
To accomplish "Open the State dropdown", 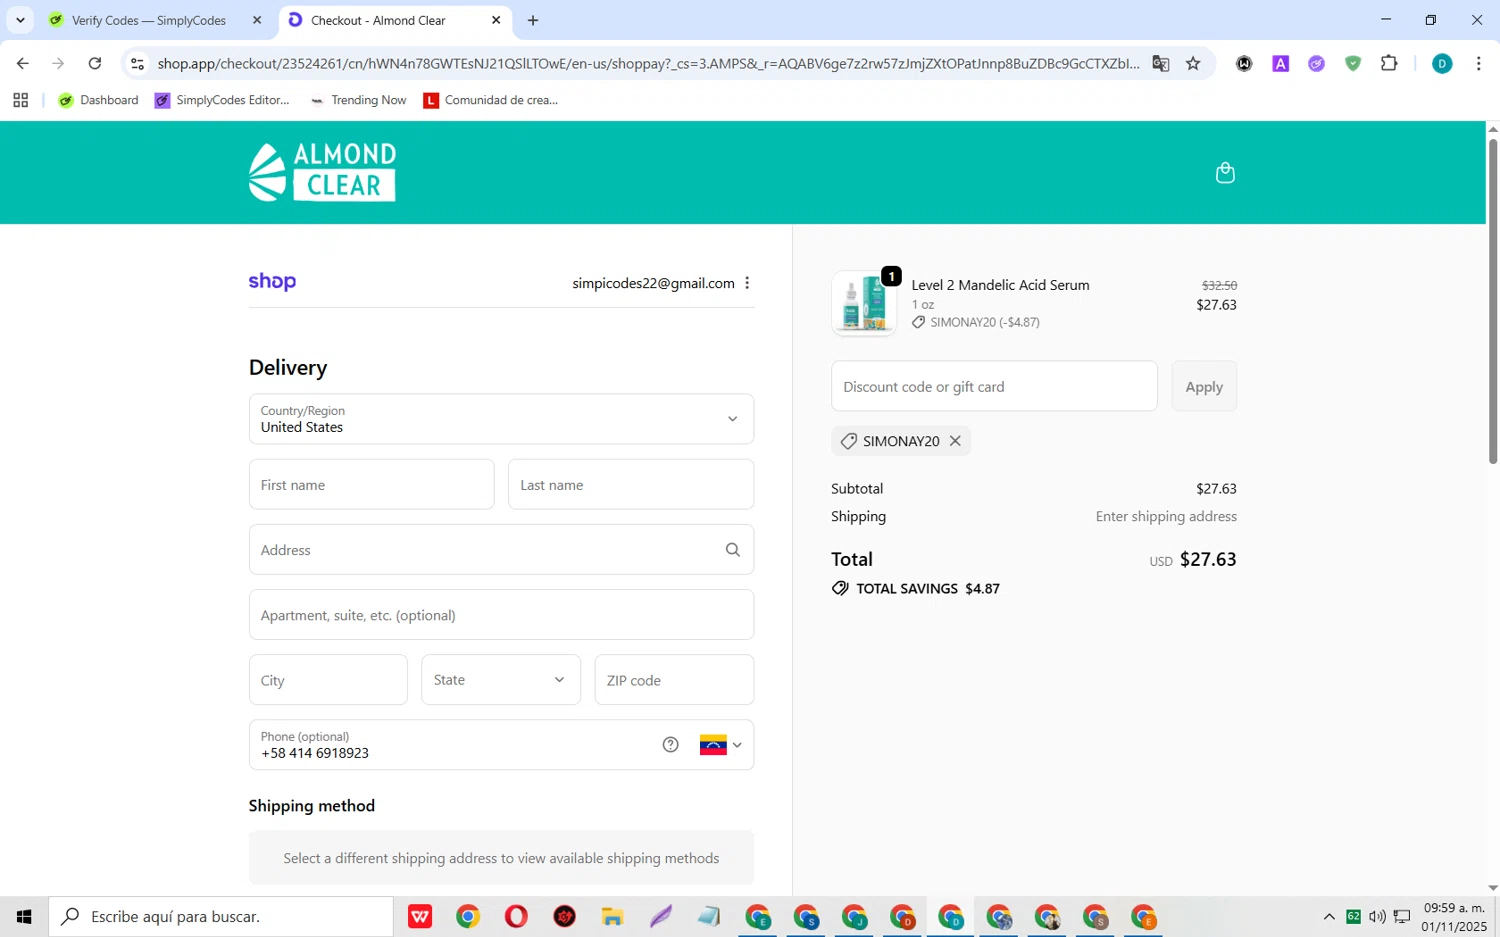I will [501, 680].
